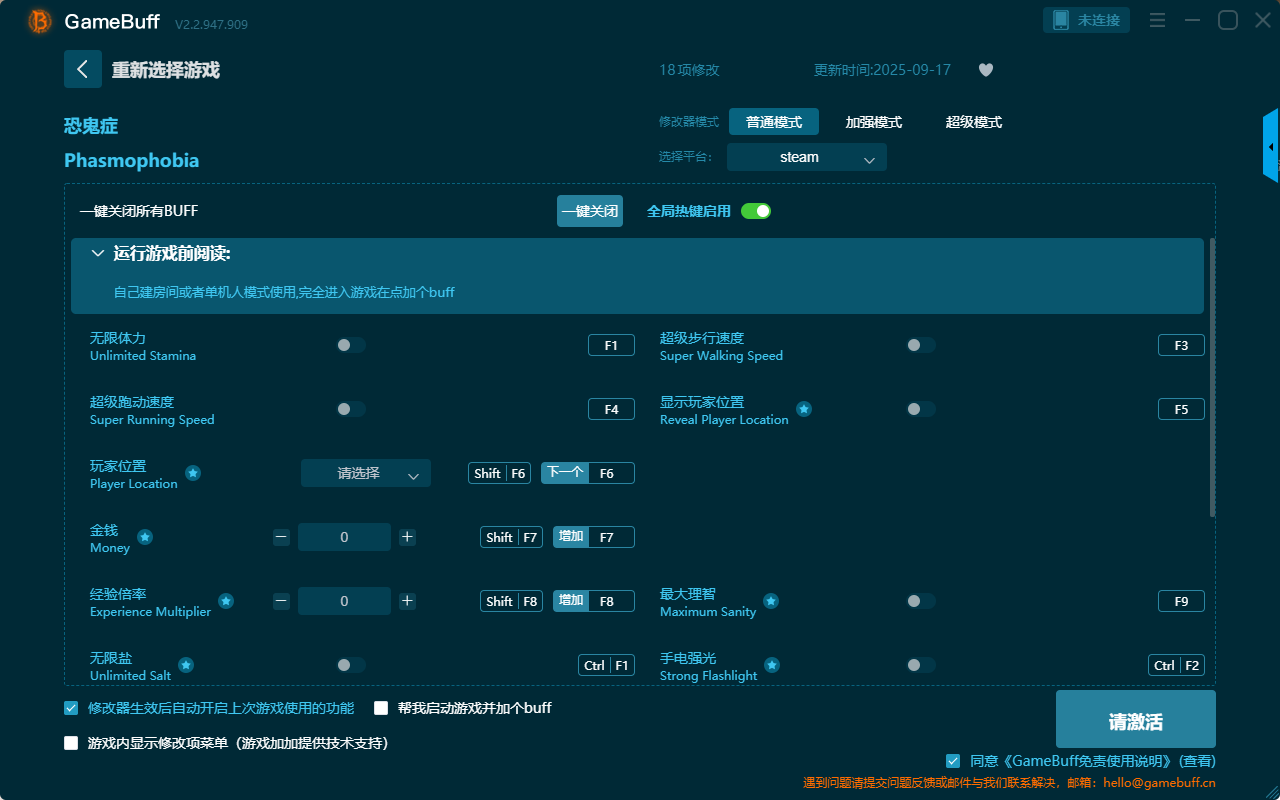Click the 下一个 F6 hotkey button
Viewport: 1280px width, 800px height.
[x=588, y=473]
